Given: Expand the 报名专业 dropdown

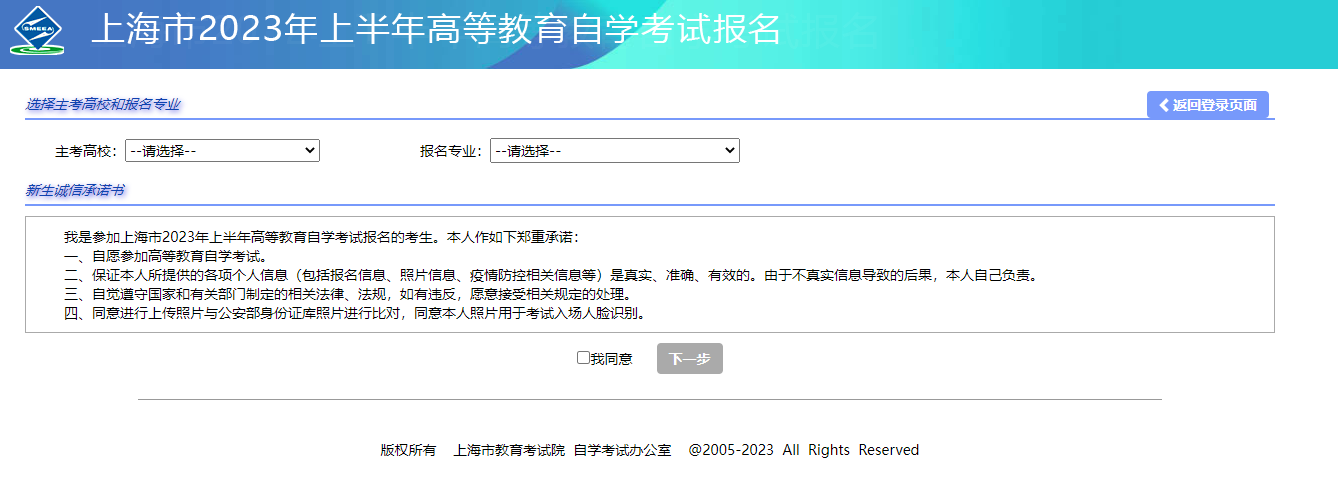Looking at the screenshot, I should tap(614, 151).
